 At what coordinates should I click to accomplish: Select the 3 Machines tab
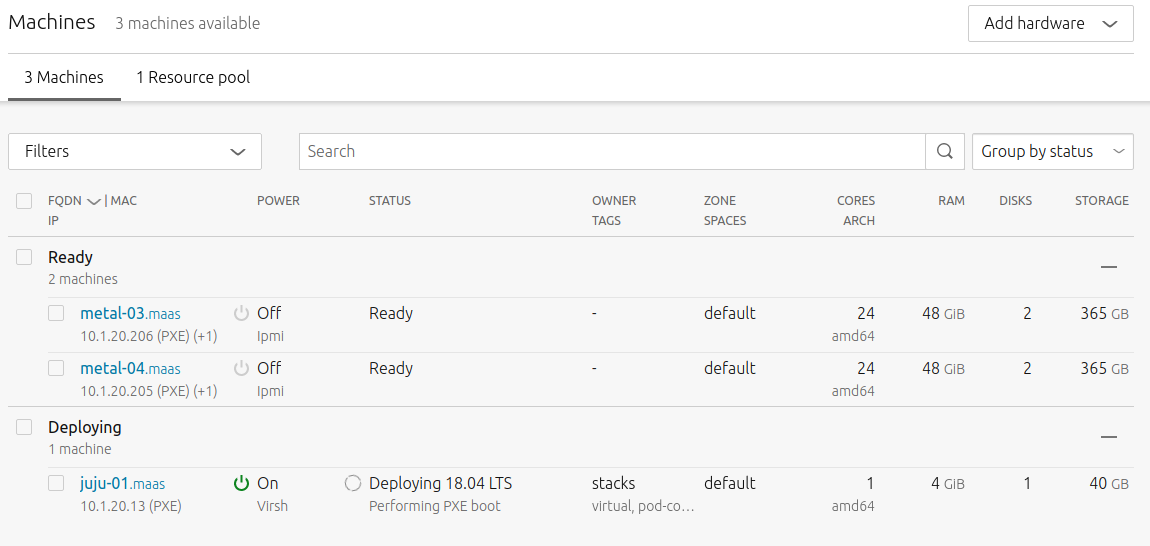point(64,77)
